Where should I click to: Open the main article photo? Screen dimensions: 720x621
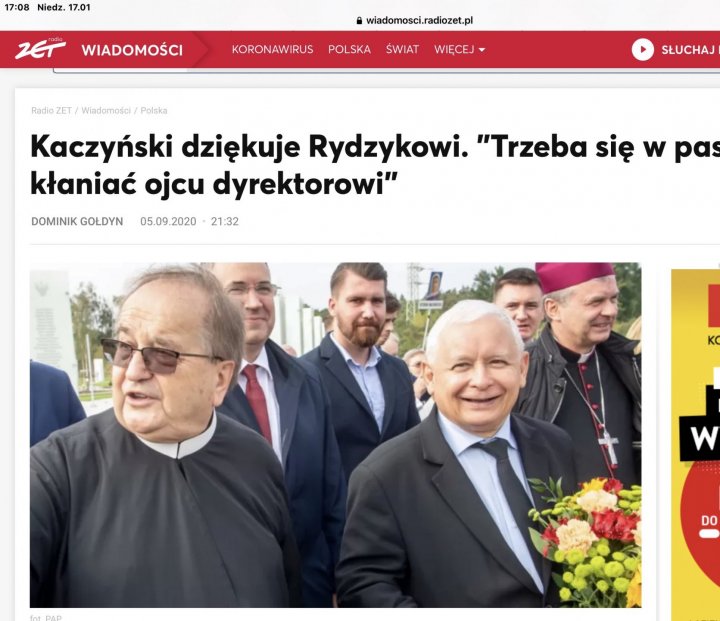(336, 435)
